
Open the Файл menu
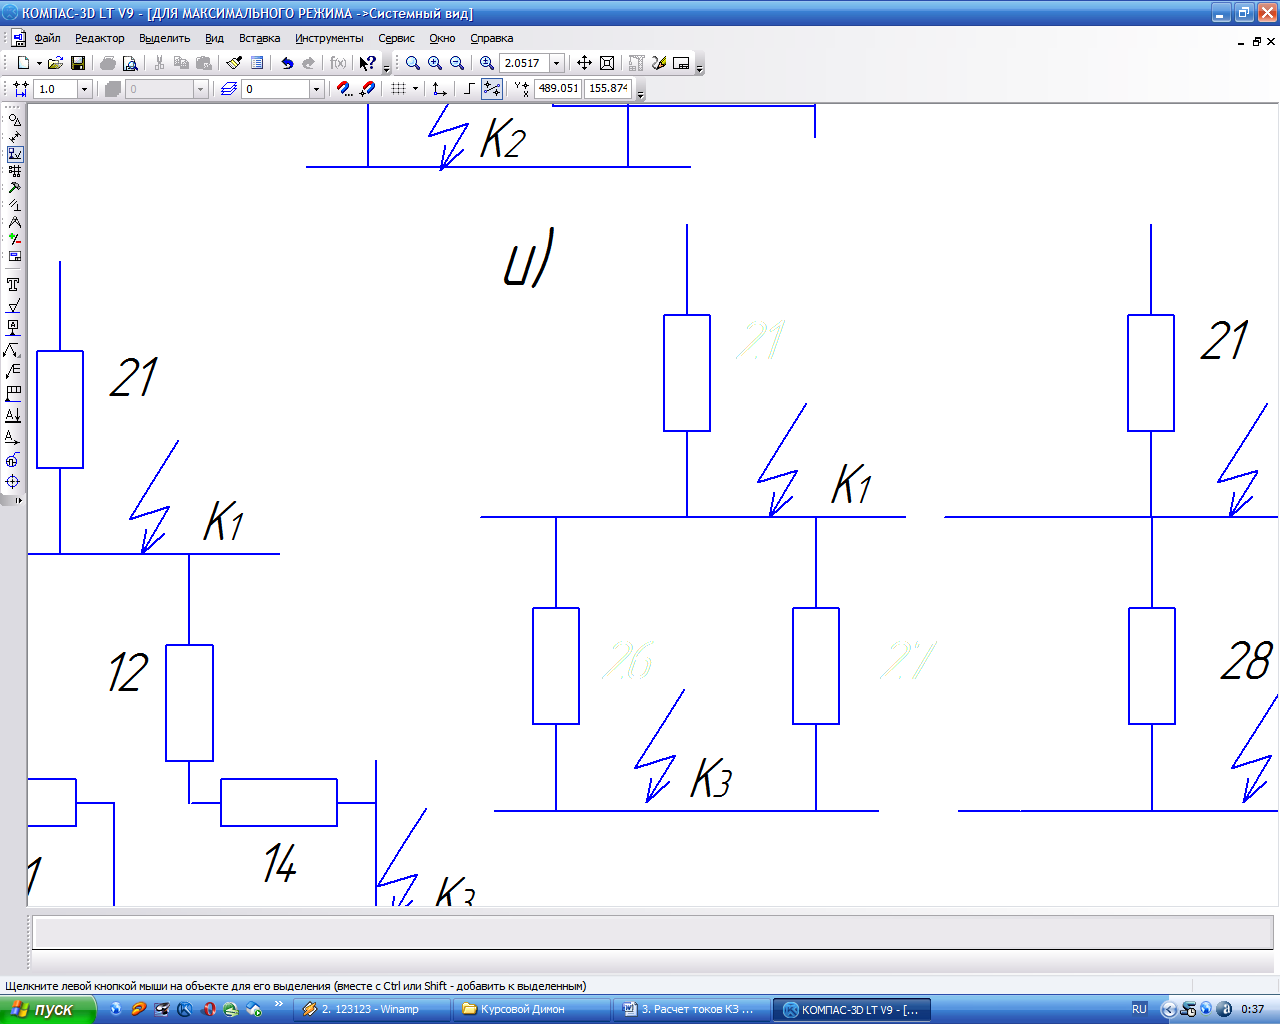pyautogui.click(x=47, y=38)
